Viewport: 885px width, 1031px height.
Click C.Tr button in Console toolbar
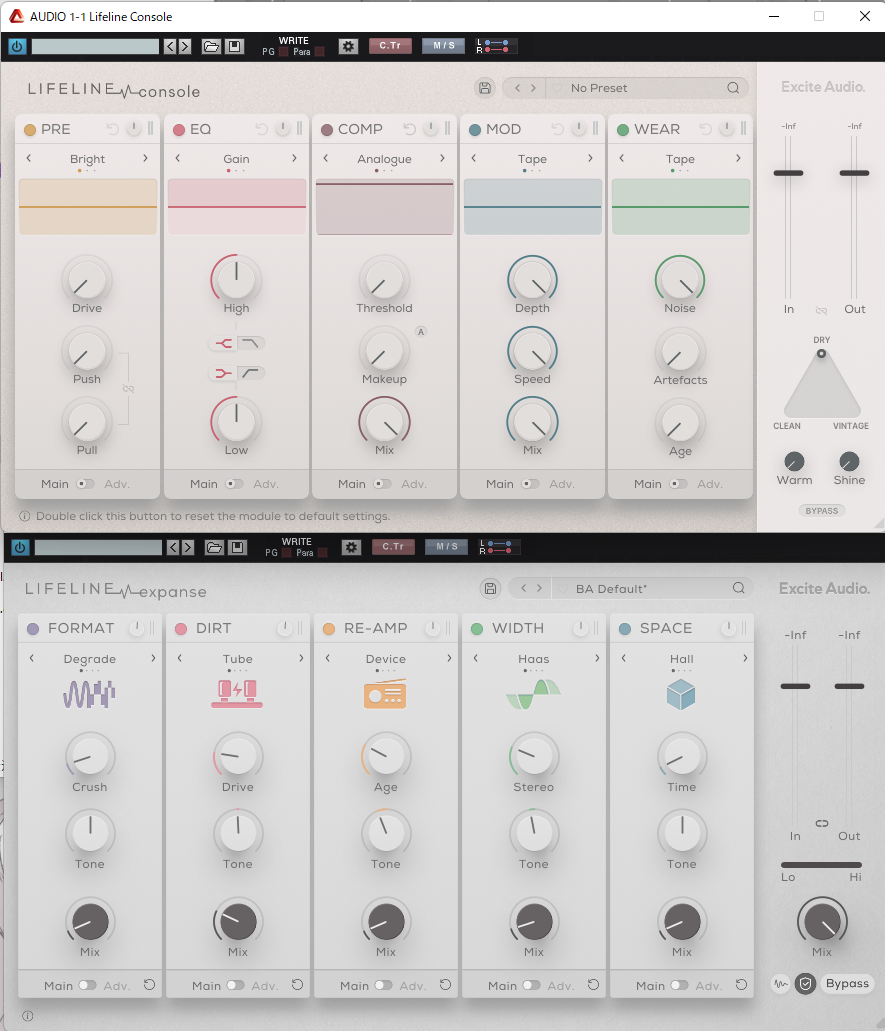[390, 45]
